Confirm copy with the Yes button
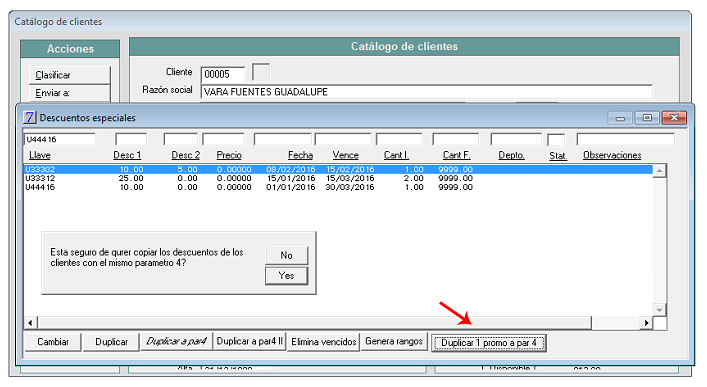This screenshot has width=707, height=387. tap(286, 276)
